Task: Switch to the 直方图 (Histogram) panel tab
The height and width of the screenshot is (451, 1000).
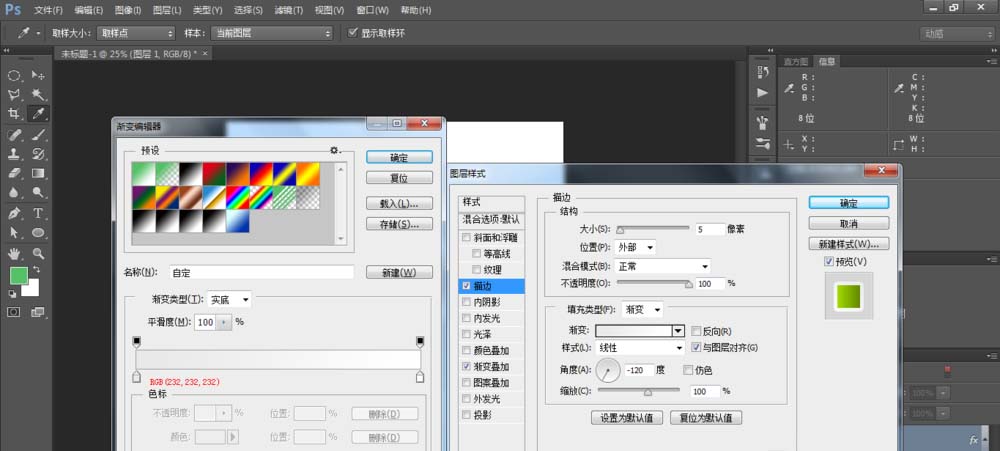Action: (x=796, y=62)
